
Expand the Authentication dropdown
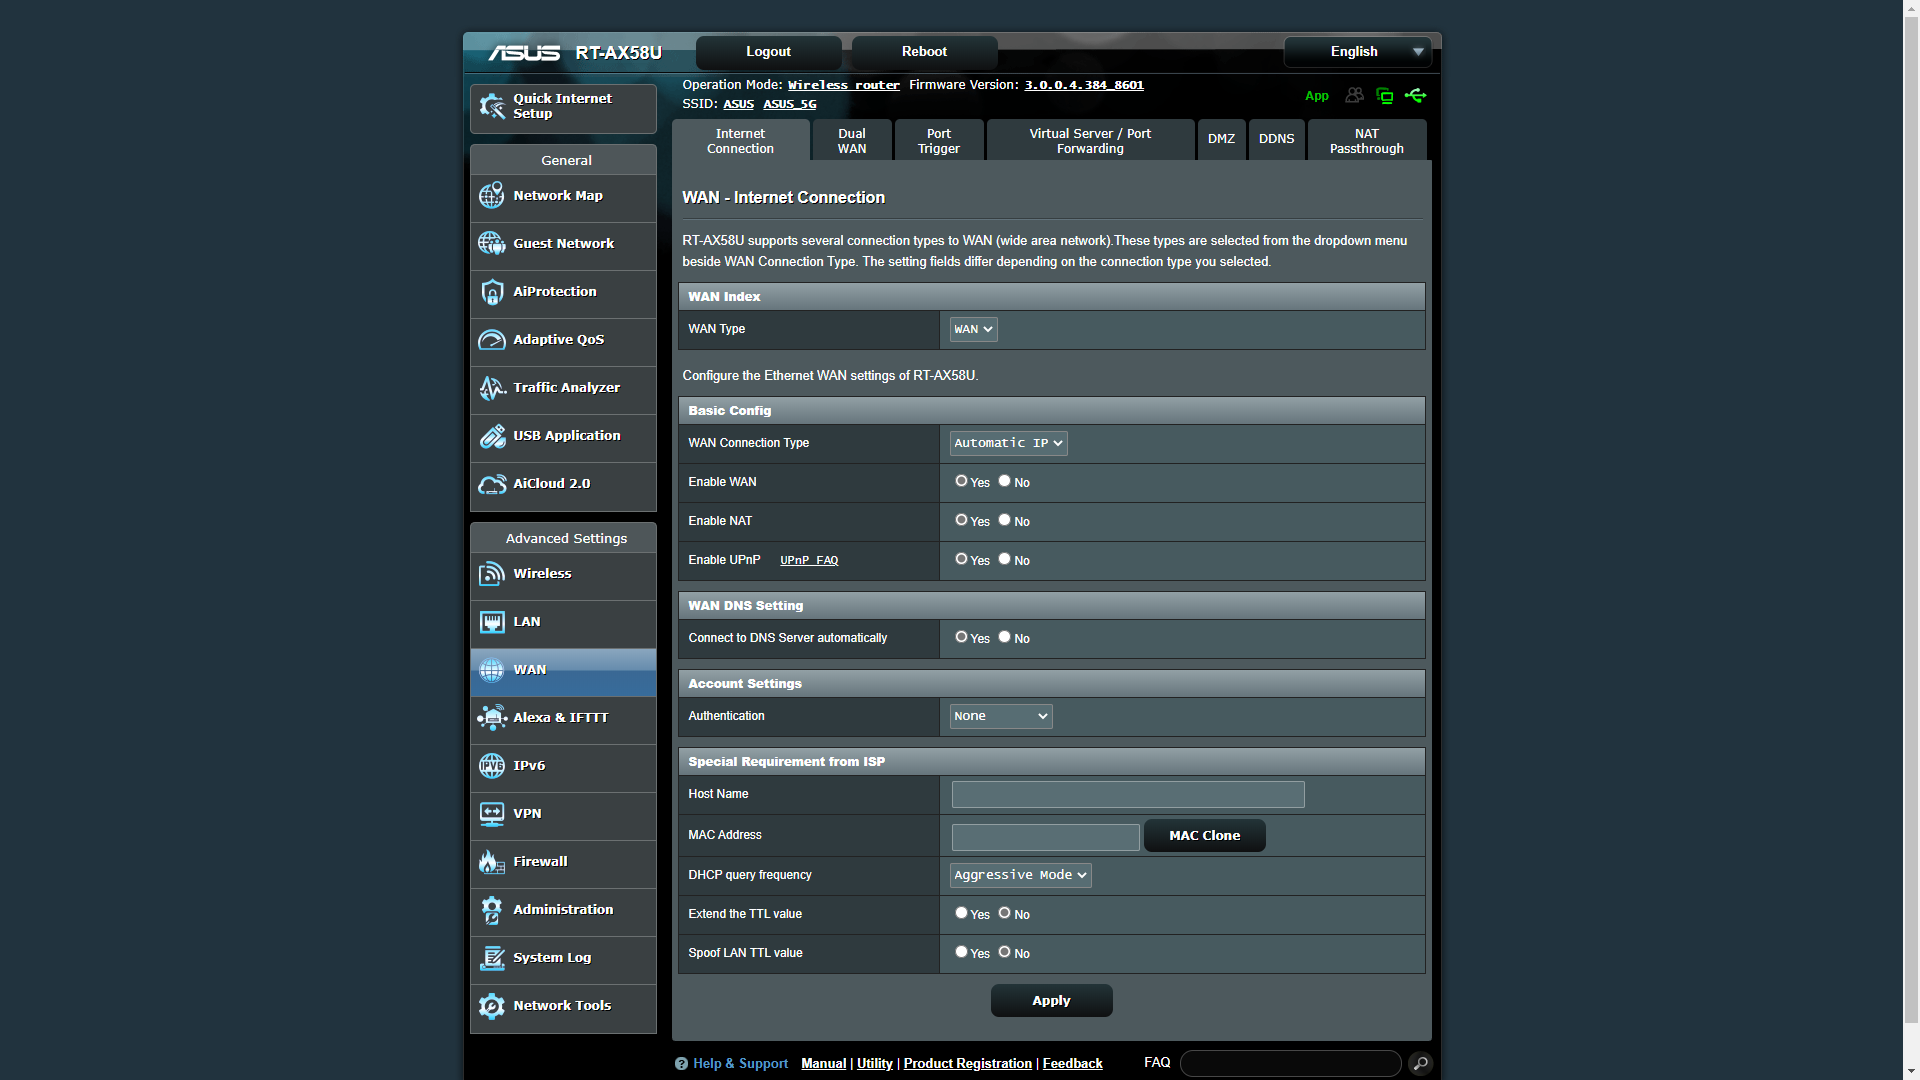(x=1000, y=716)
